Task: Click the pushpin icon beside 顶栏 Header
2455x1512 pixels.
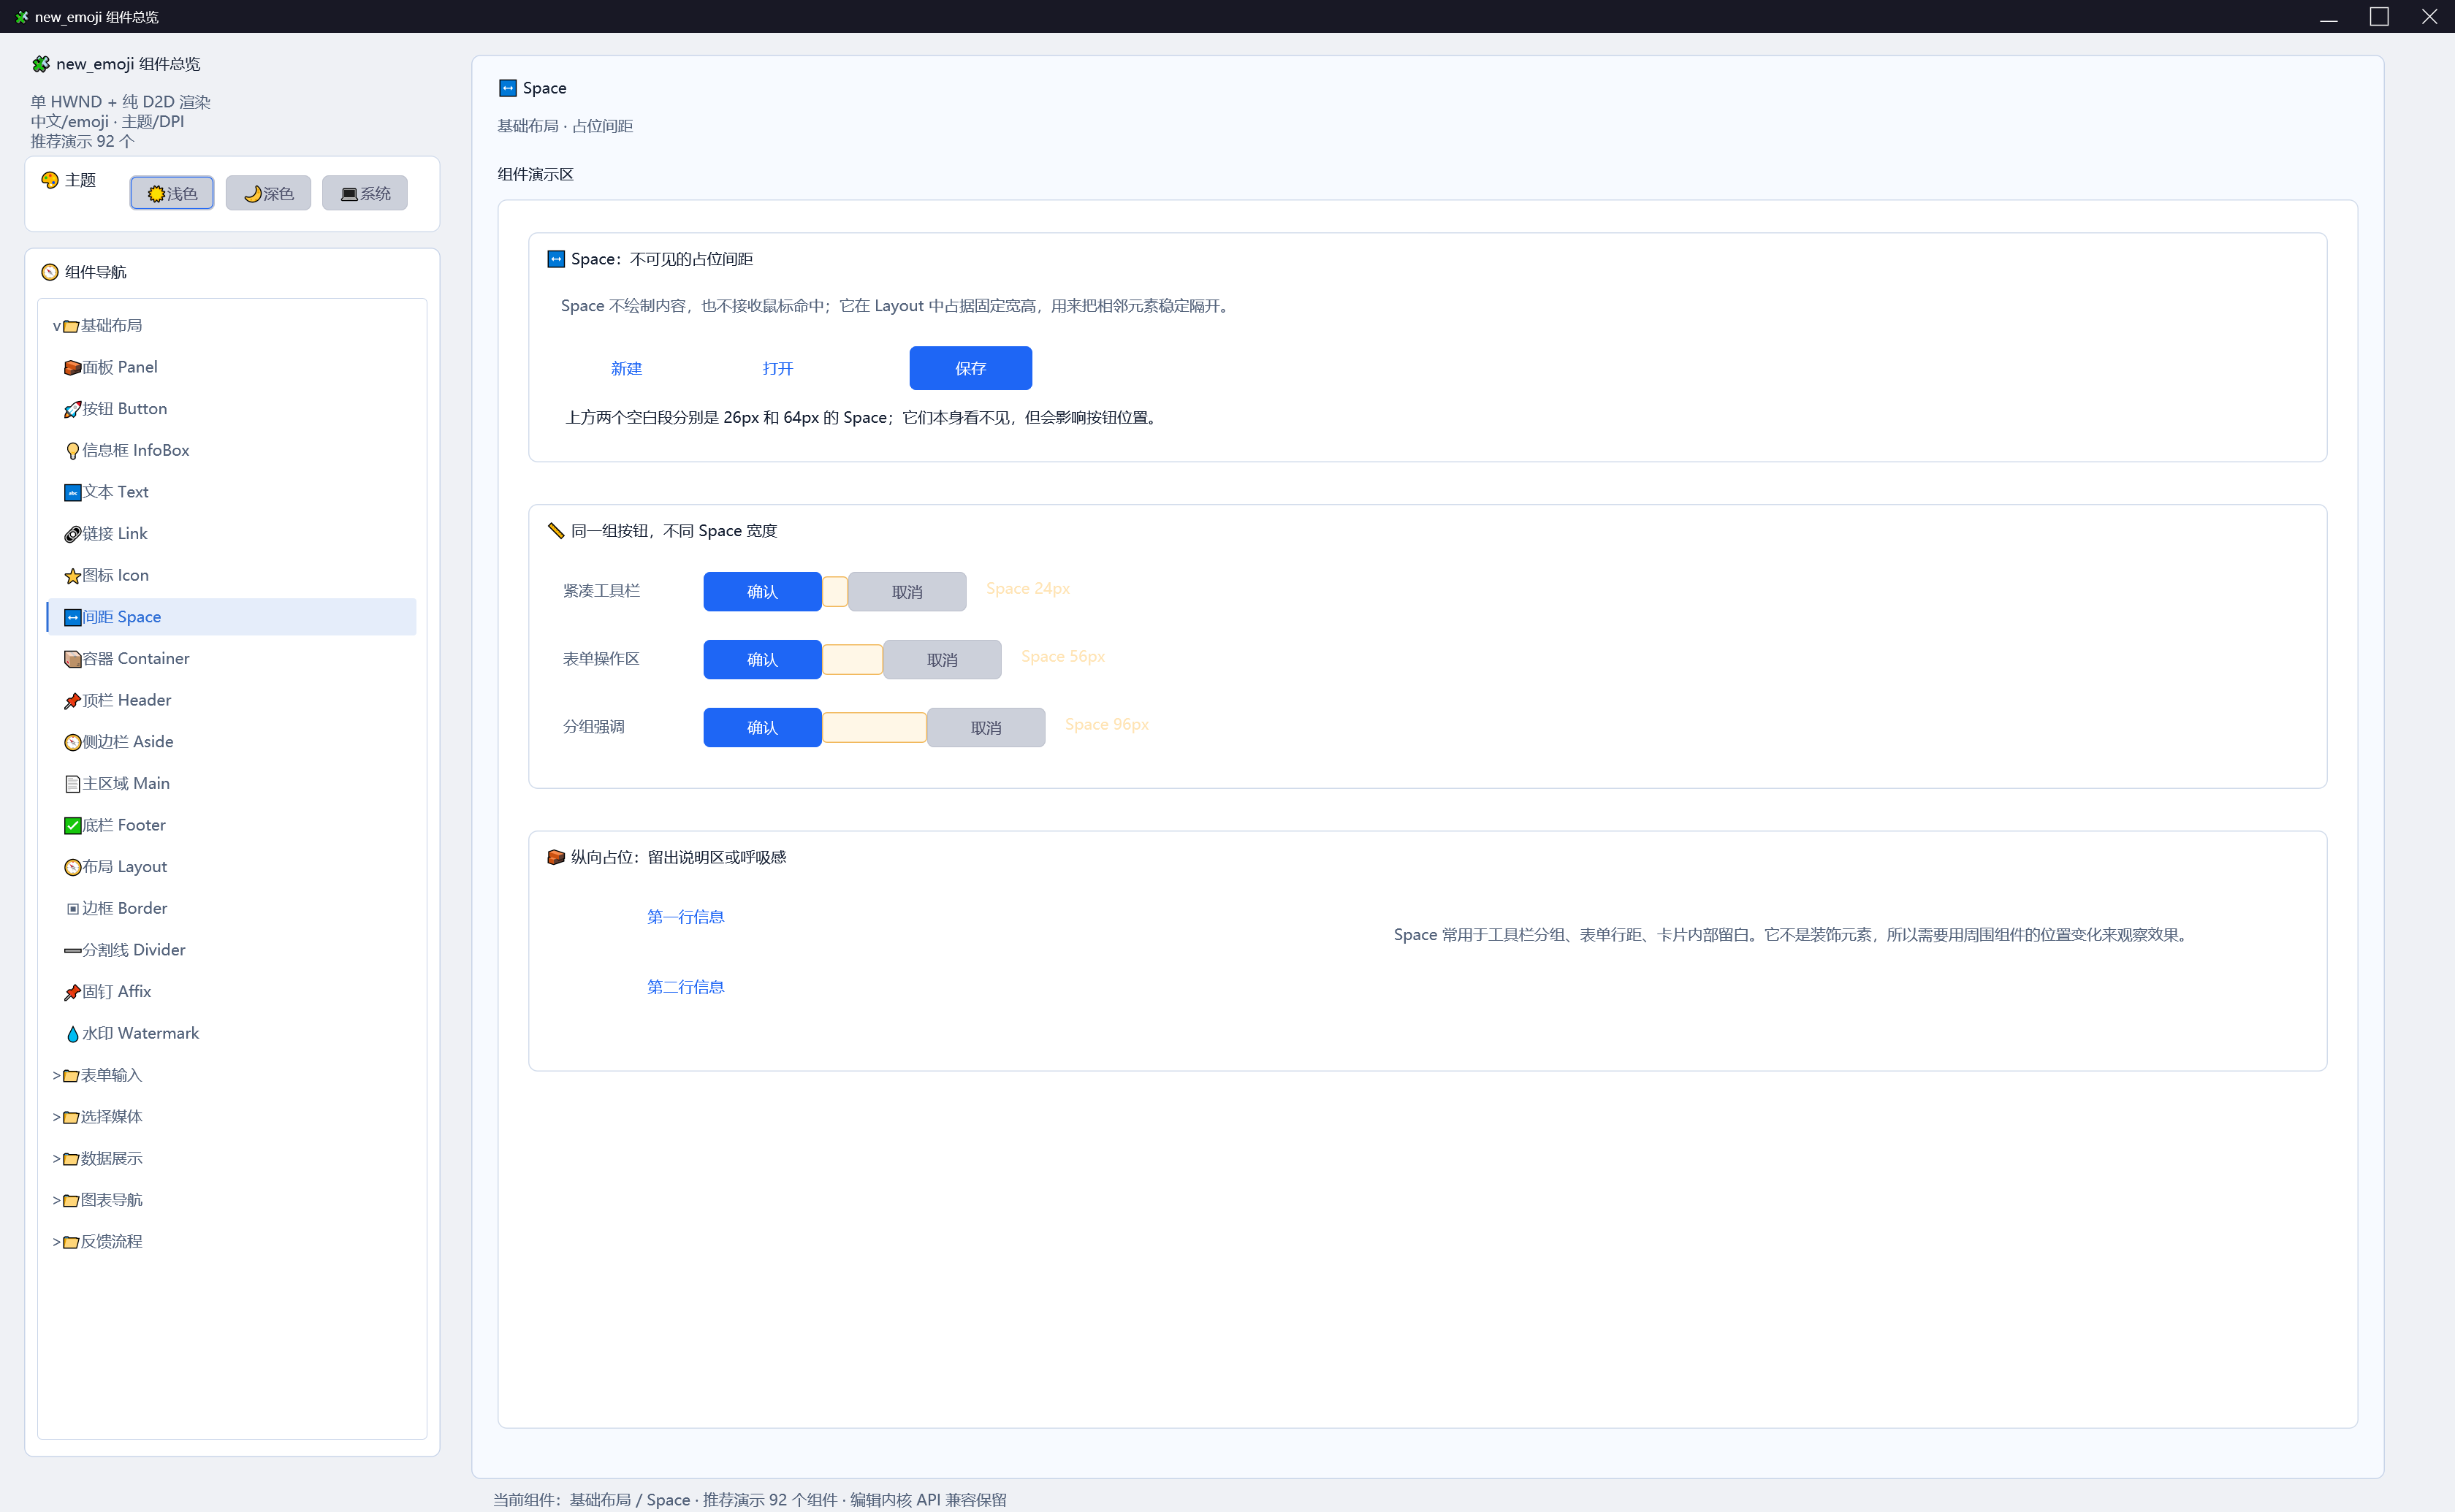Action: click(72, 701)
